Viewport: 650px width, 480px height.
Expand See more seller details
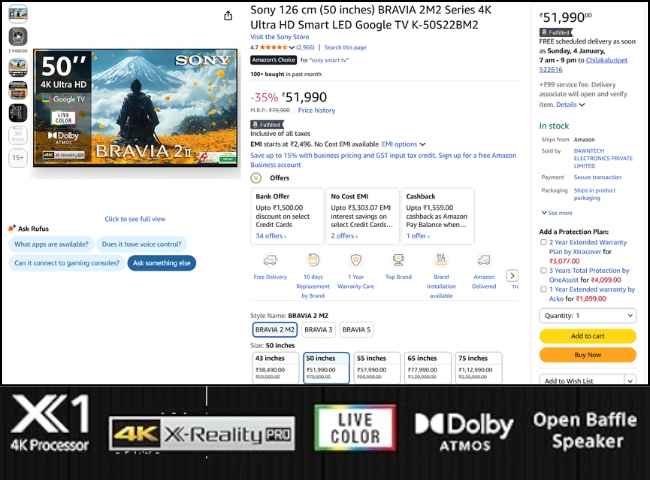point(557,212)
